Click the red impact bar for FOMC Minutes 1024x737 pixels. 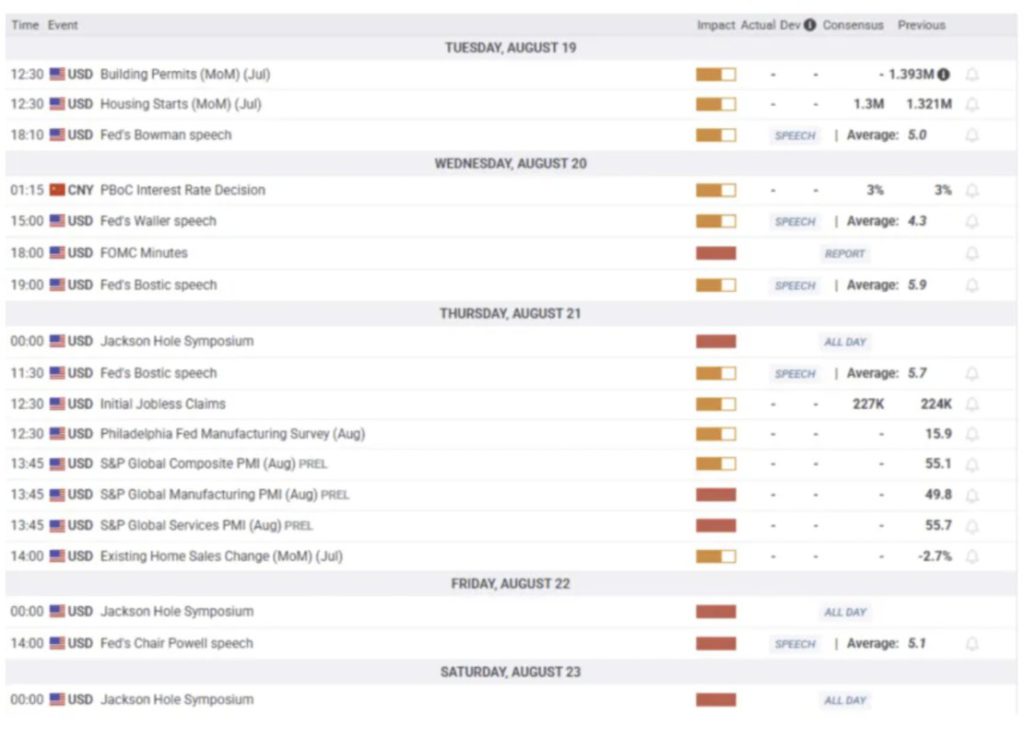715,254
